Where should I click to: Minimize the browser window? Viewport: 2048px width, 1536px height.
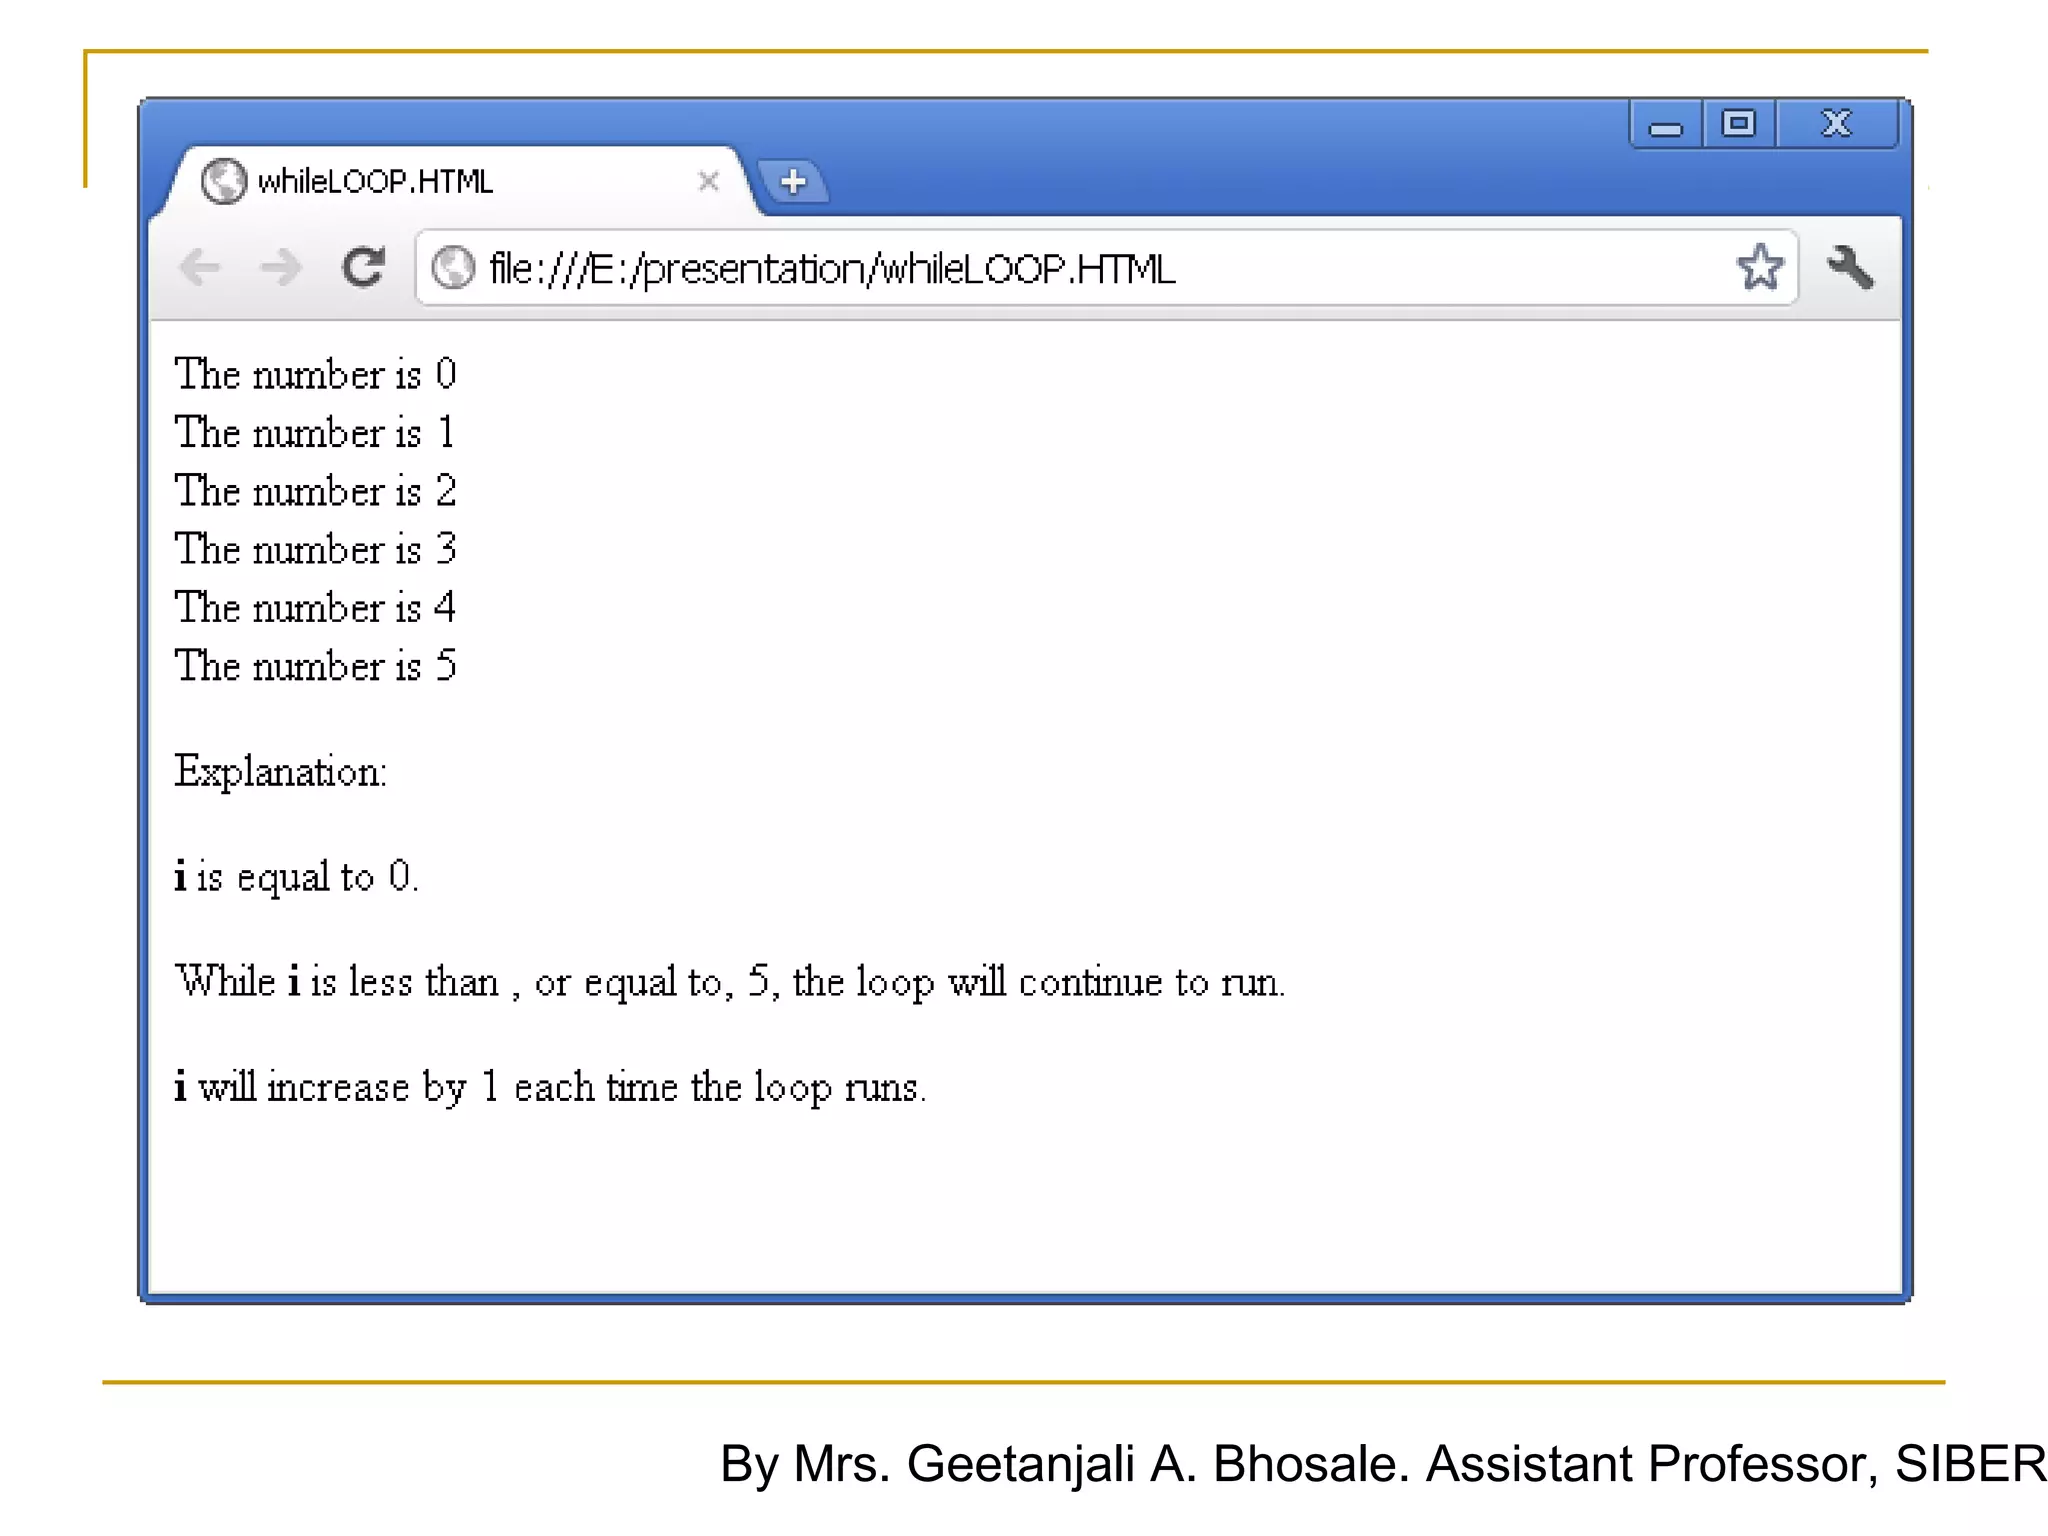click(1666, 125)
